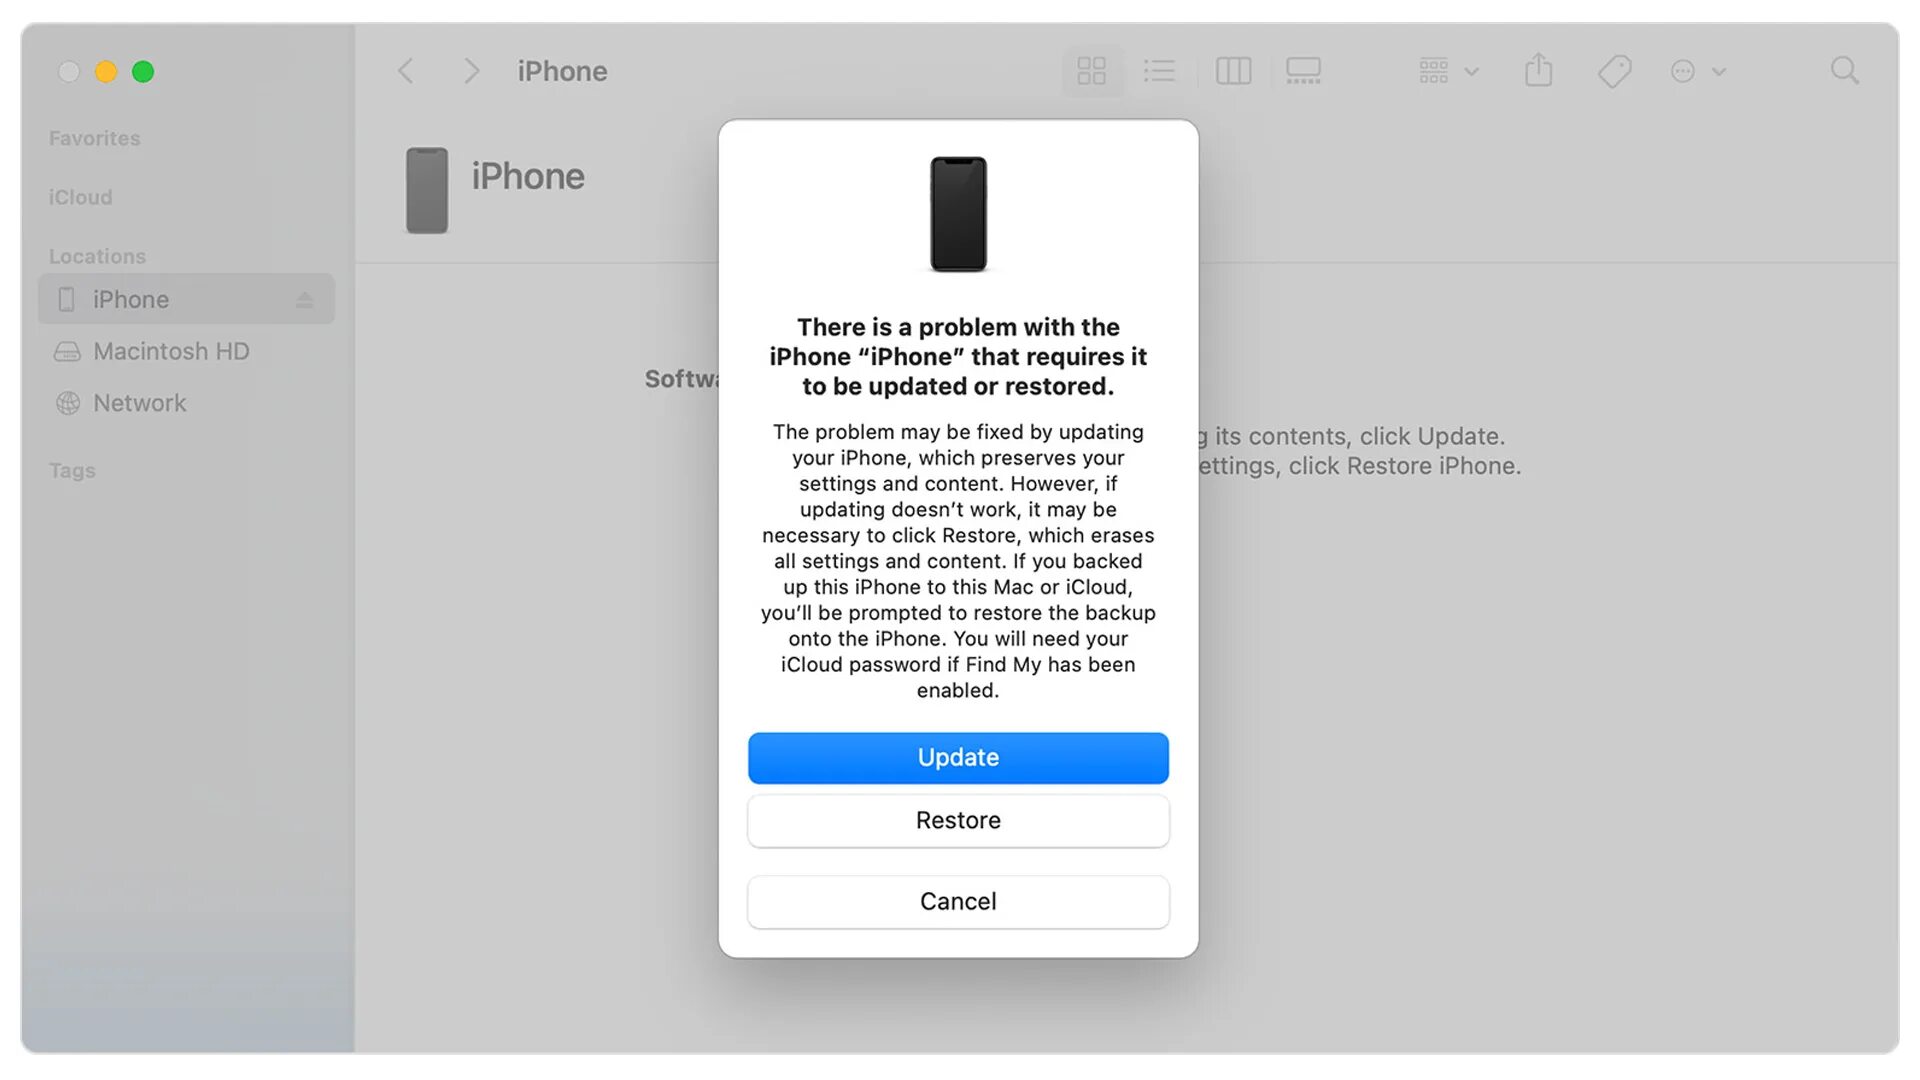Click Restore to erase iPhone contents

pyautogui.click(x=959, y=820)
